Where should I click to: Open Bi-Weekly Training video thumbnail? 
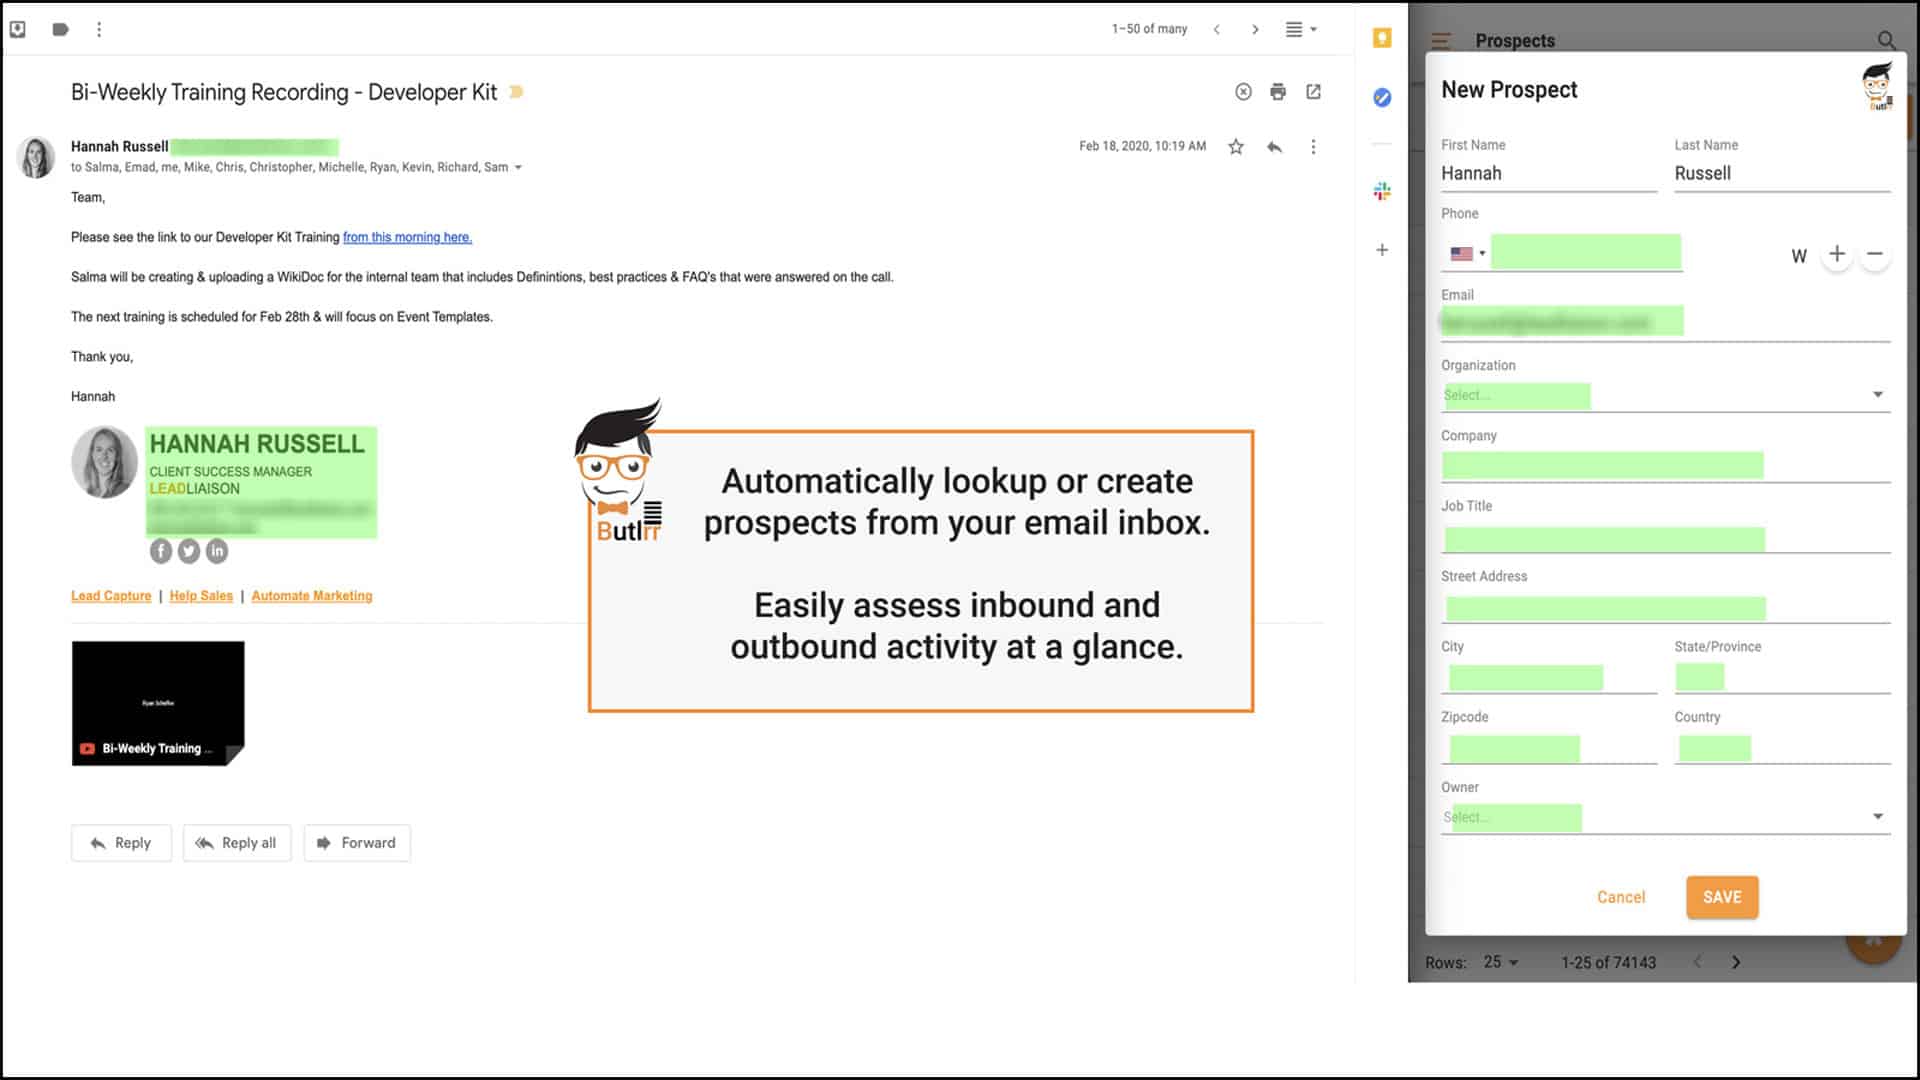pos(158,703)
